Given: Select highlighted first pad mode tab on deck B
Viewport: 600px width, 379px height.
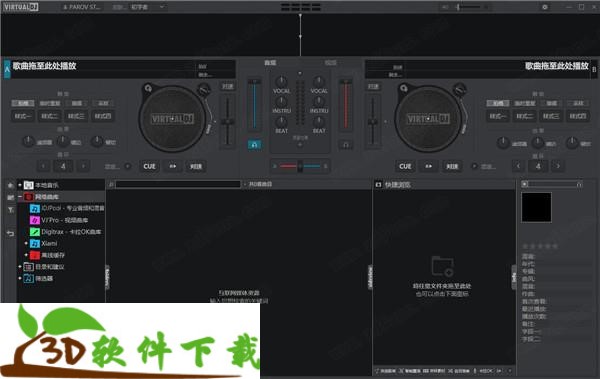Looking at the screenshot, I should (498, 103).
